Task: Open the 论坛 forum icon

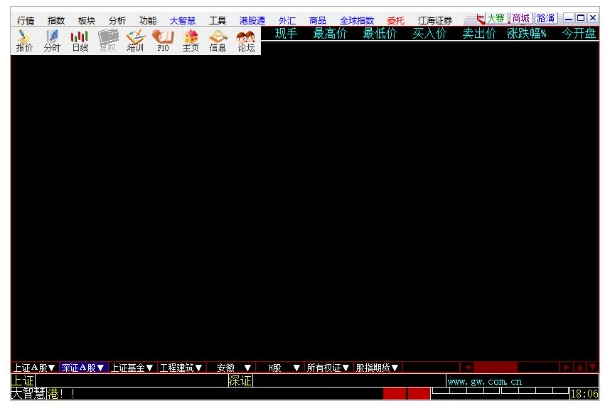Action: [246, 41]
